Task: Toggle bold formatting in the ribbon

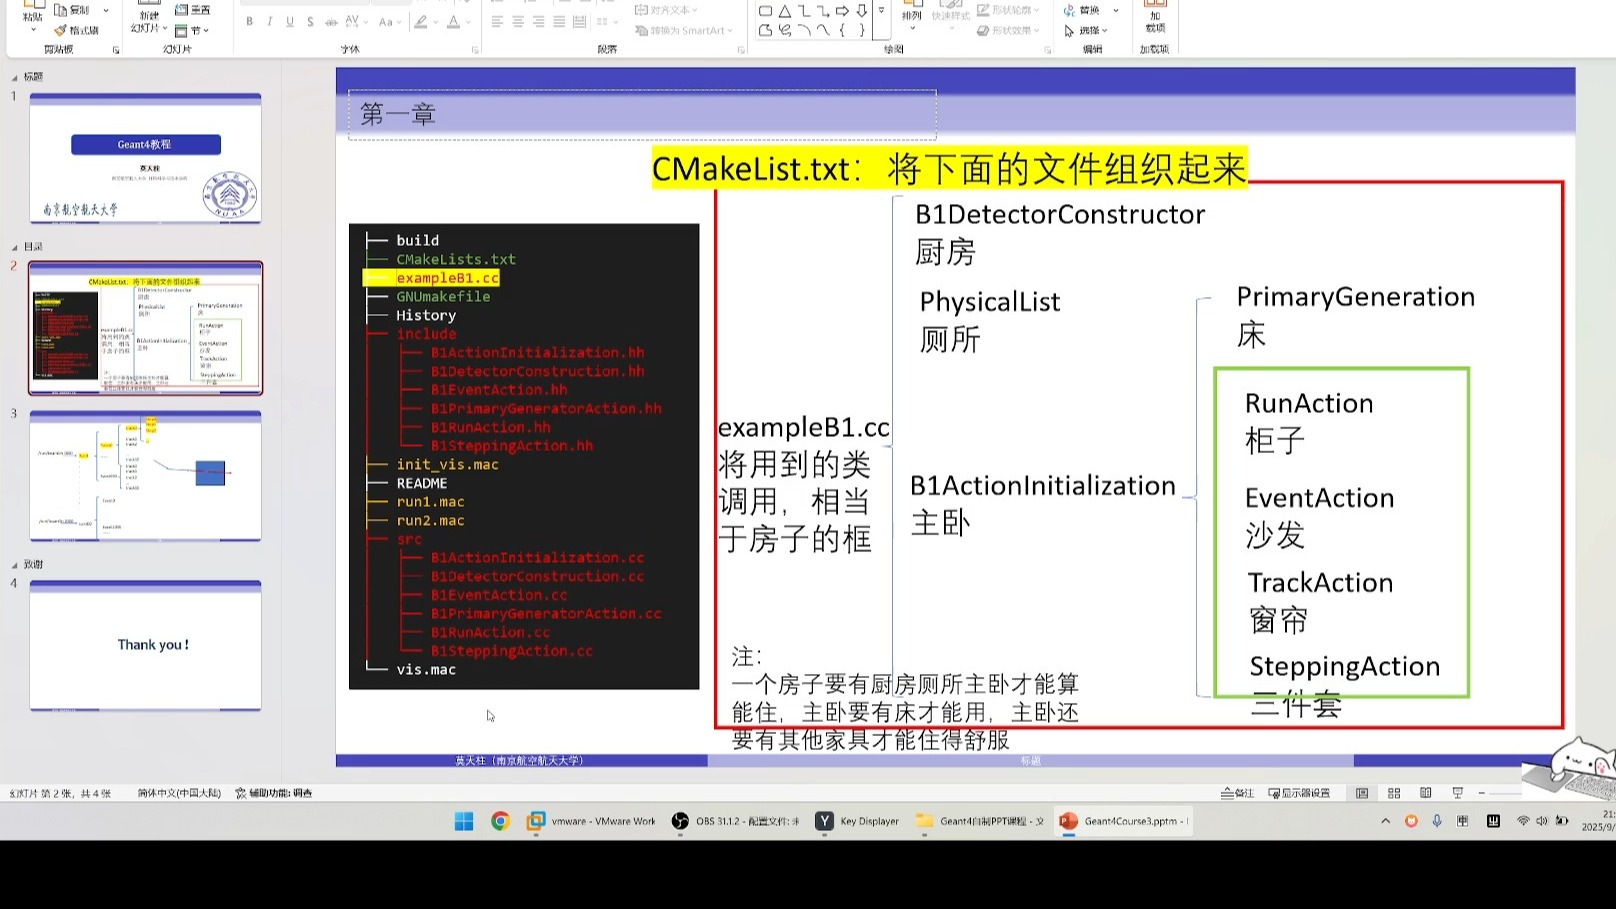Action: coord(249,21)
